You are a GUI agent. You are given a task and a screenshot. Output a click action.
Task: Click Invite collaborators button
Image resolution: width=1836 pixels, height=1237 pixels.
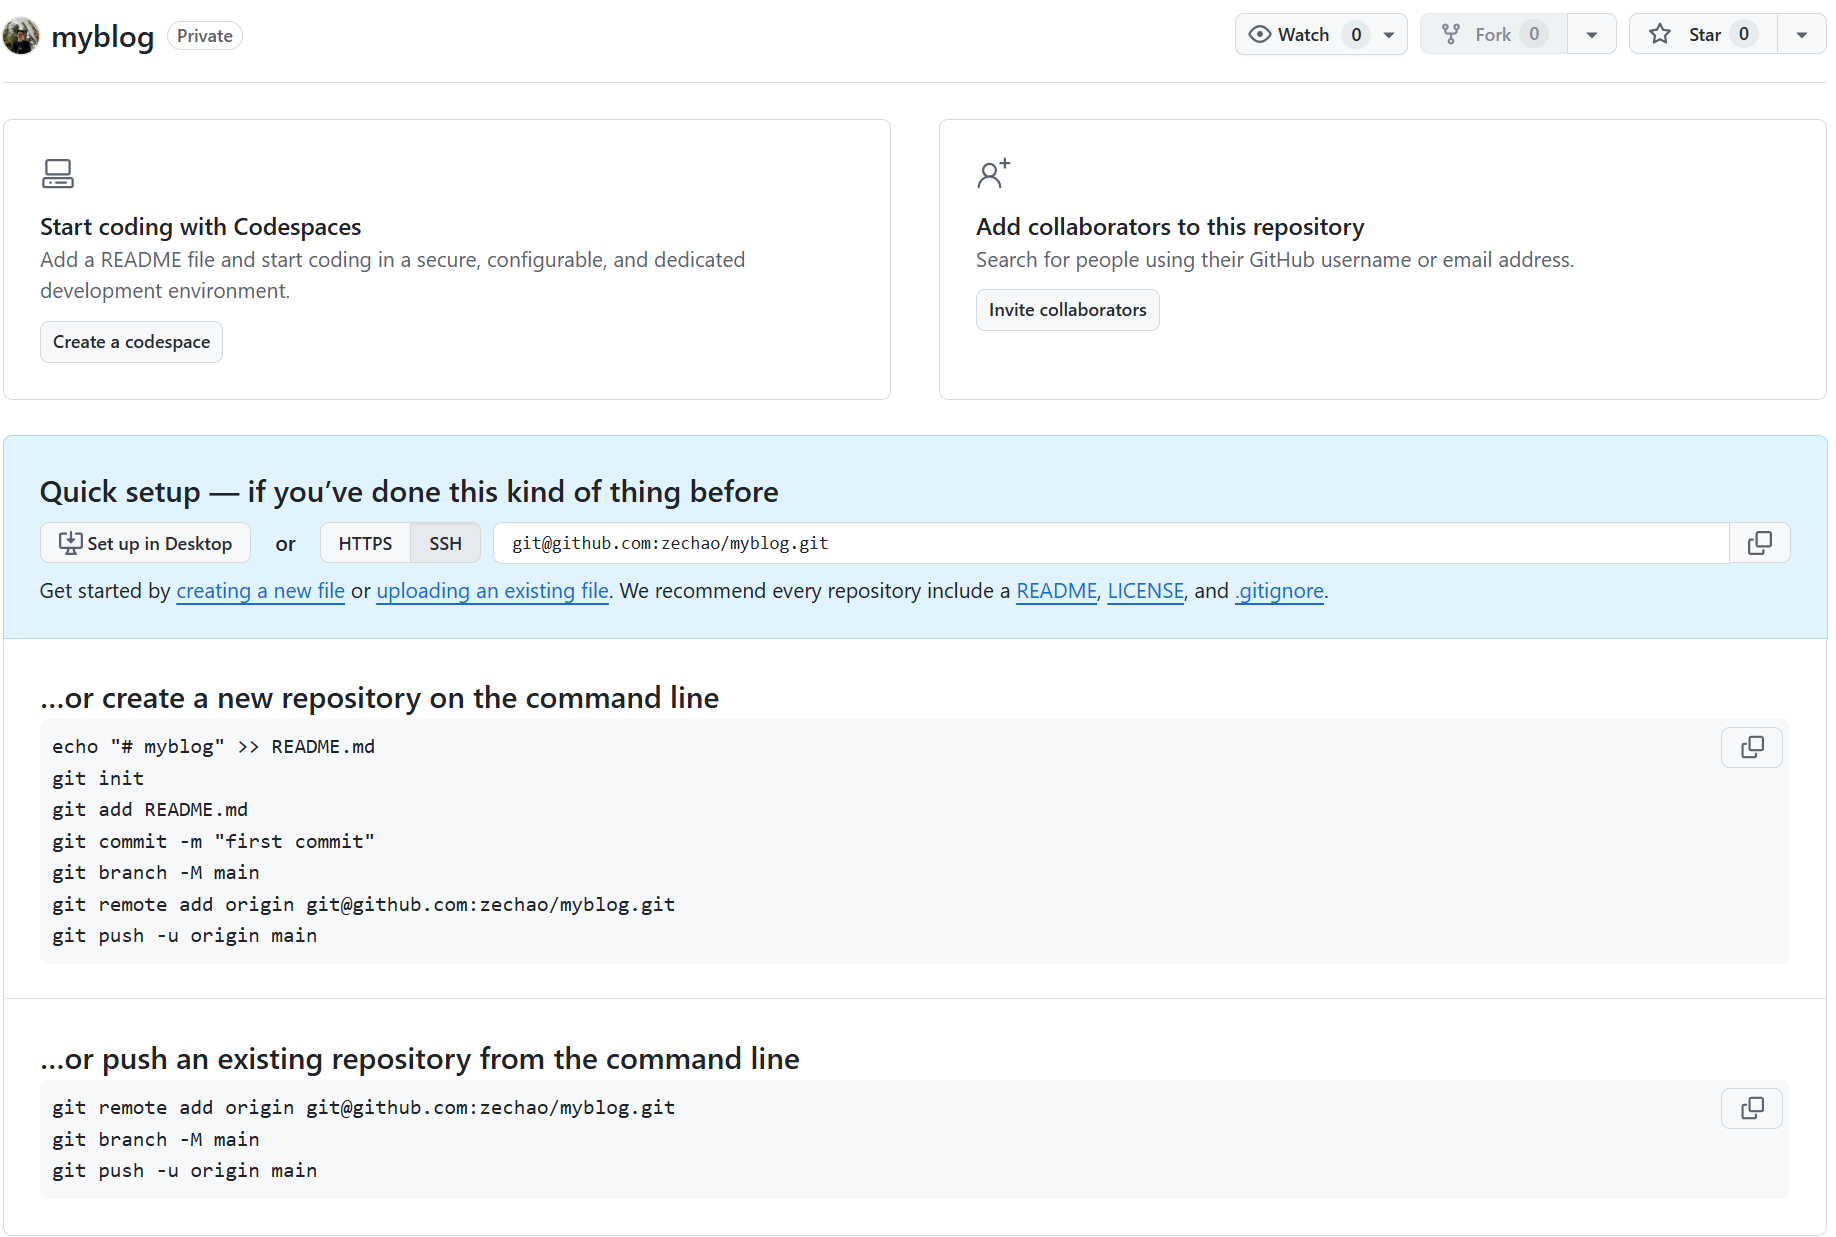[x=1067, y=310]
